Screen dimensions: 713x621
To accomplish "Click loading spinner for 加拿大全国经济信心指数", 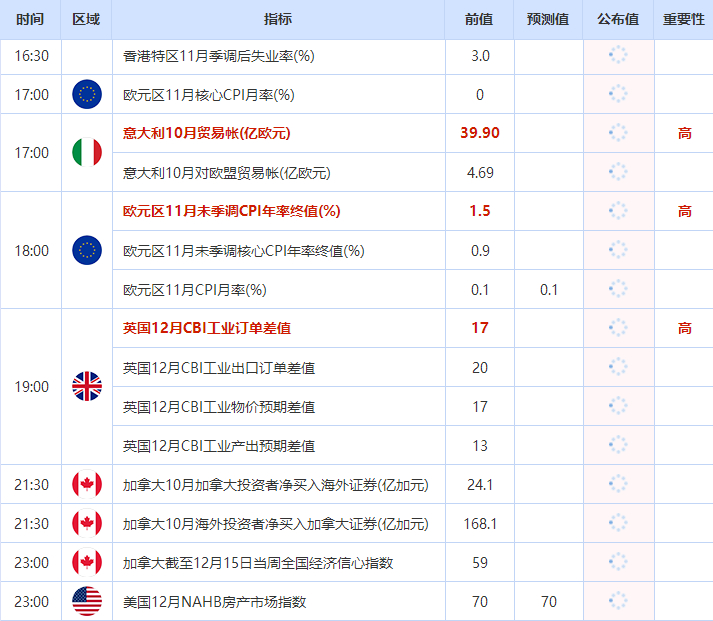I will pos(618,562).
